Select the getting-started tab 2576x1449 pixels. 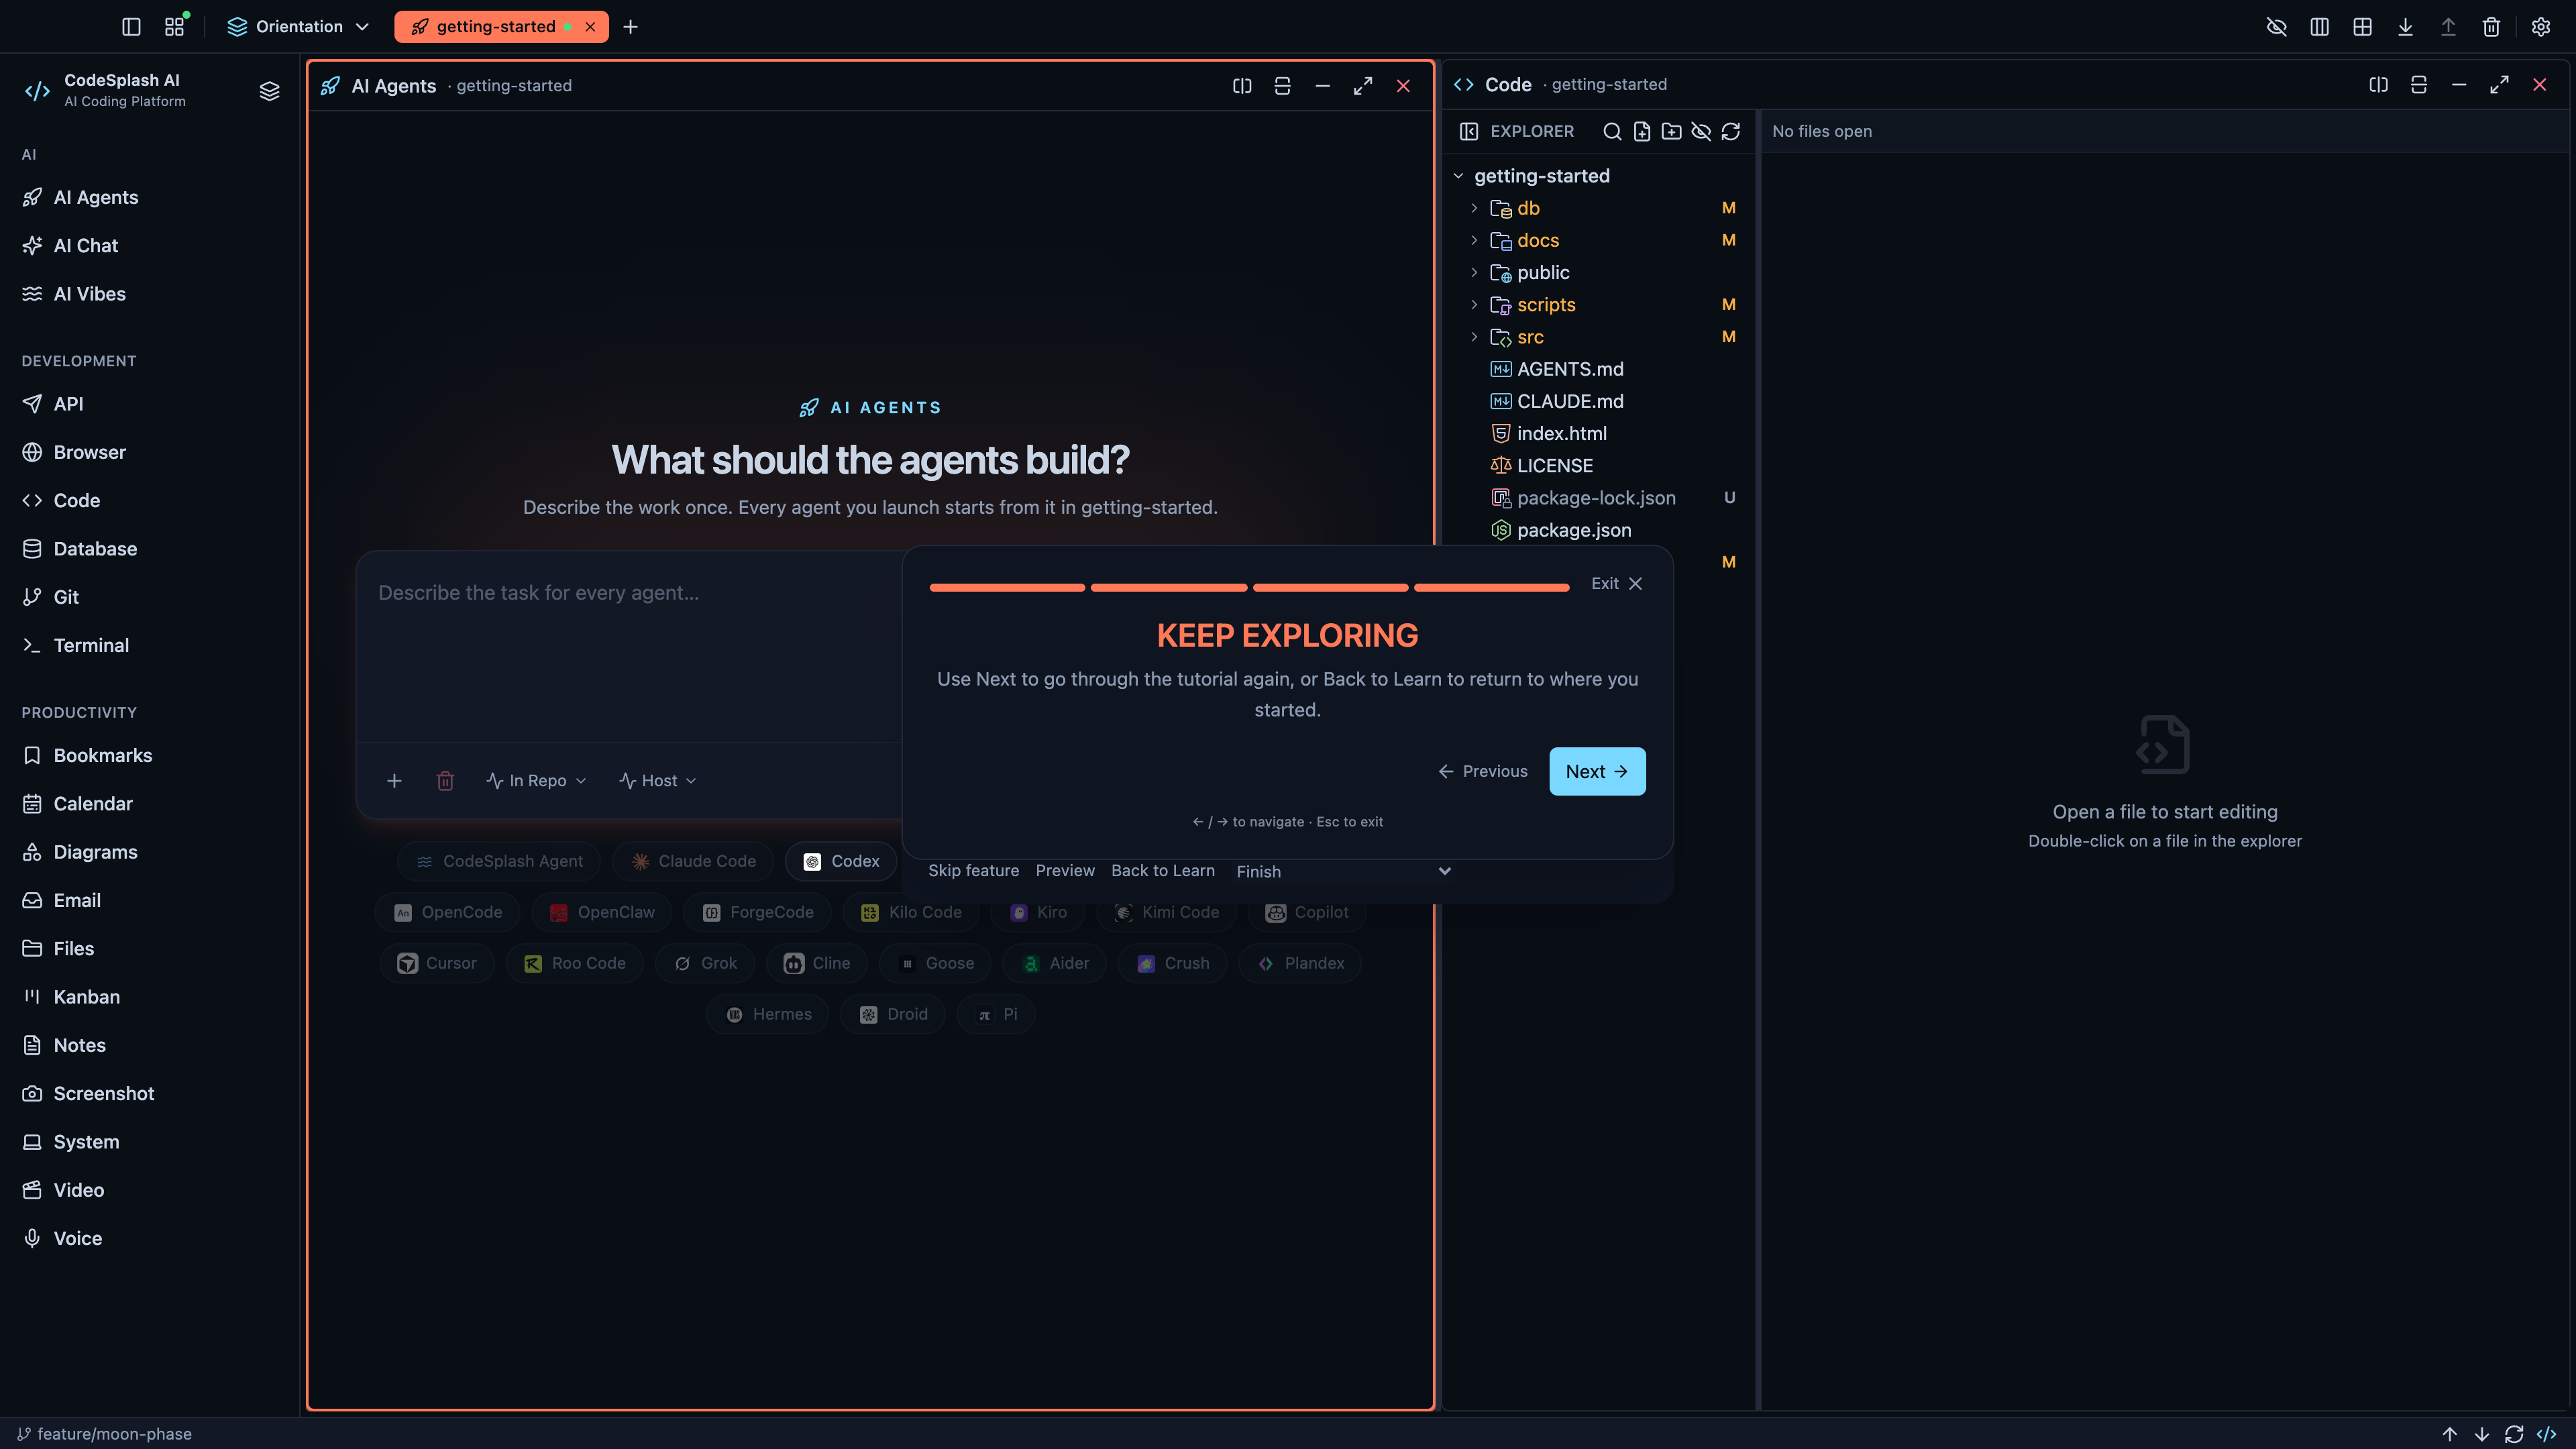(x=495, y=27)
